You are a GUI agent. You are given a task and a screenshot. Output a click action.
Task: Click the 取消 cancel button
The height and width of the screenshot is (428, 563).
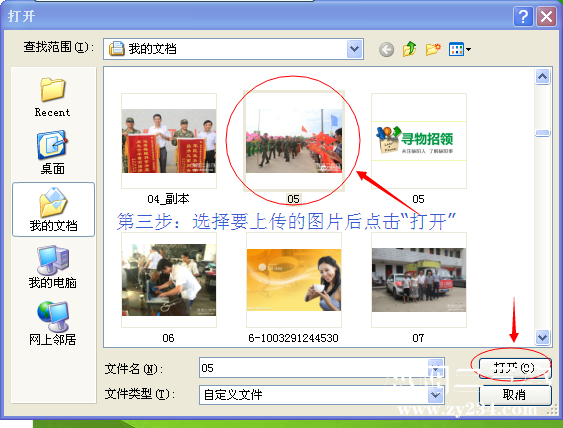coord(515,395)
